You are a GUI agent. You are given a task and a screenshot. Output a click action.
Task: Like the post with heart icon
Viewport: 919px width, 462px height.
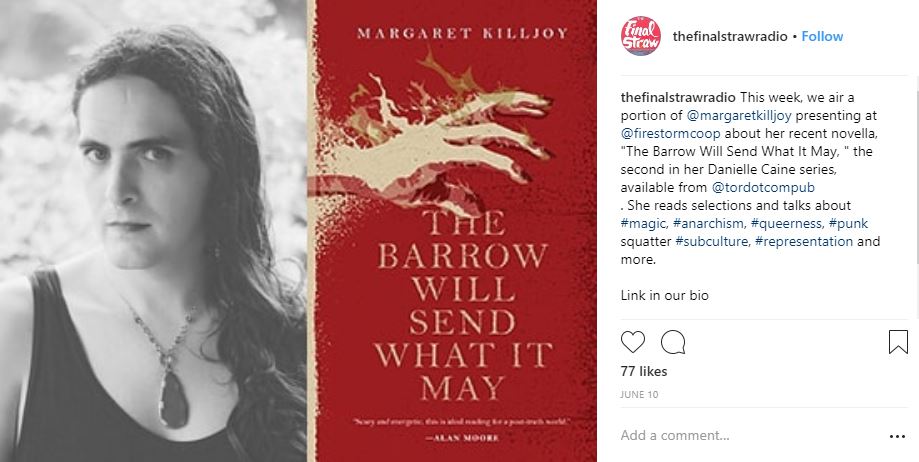(x=632, y=342)
